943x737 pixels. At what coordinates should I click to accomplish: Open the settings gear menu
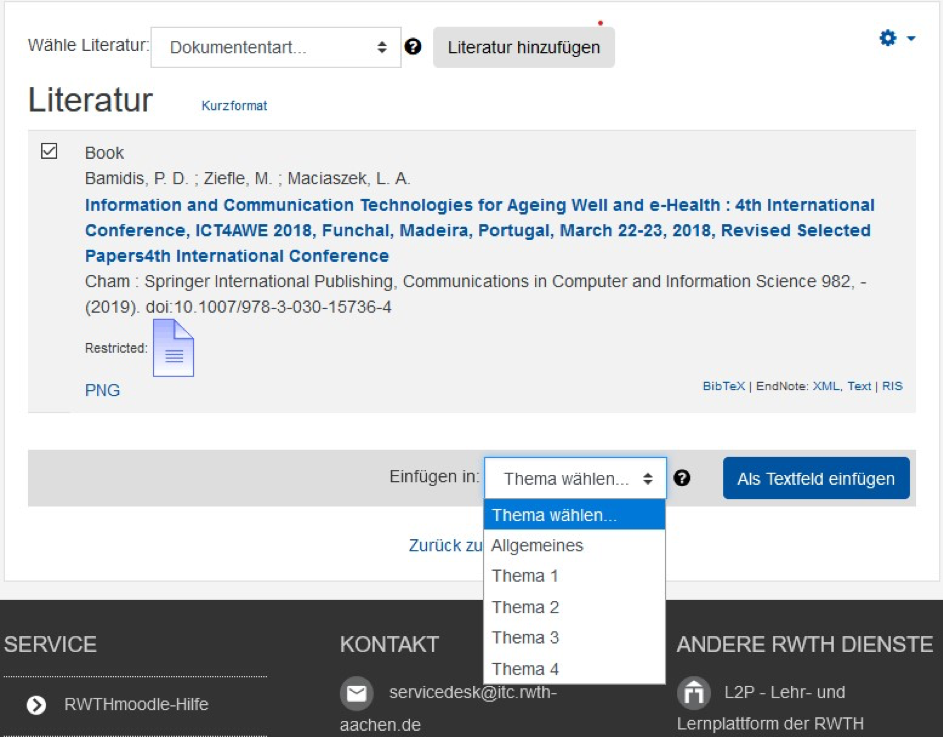coord(886,37)
